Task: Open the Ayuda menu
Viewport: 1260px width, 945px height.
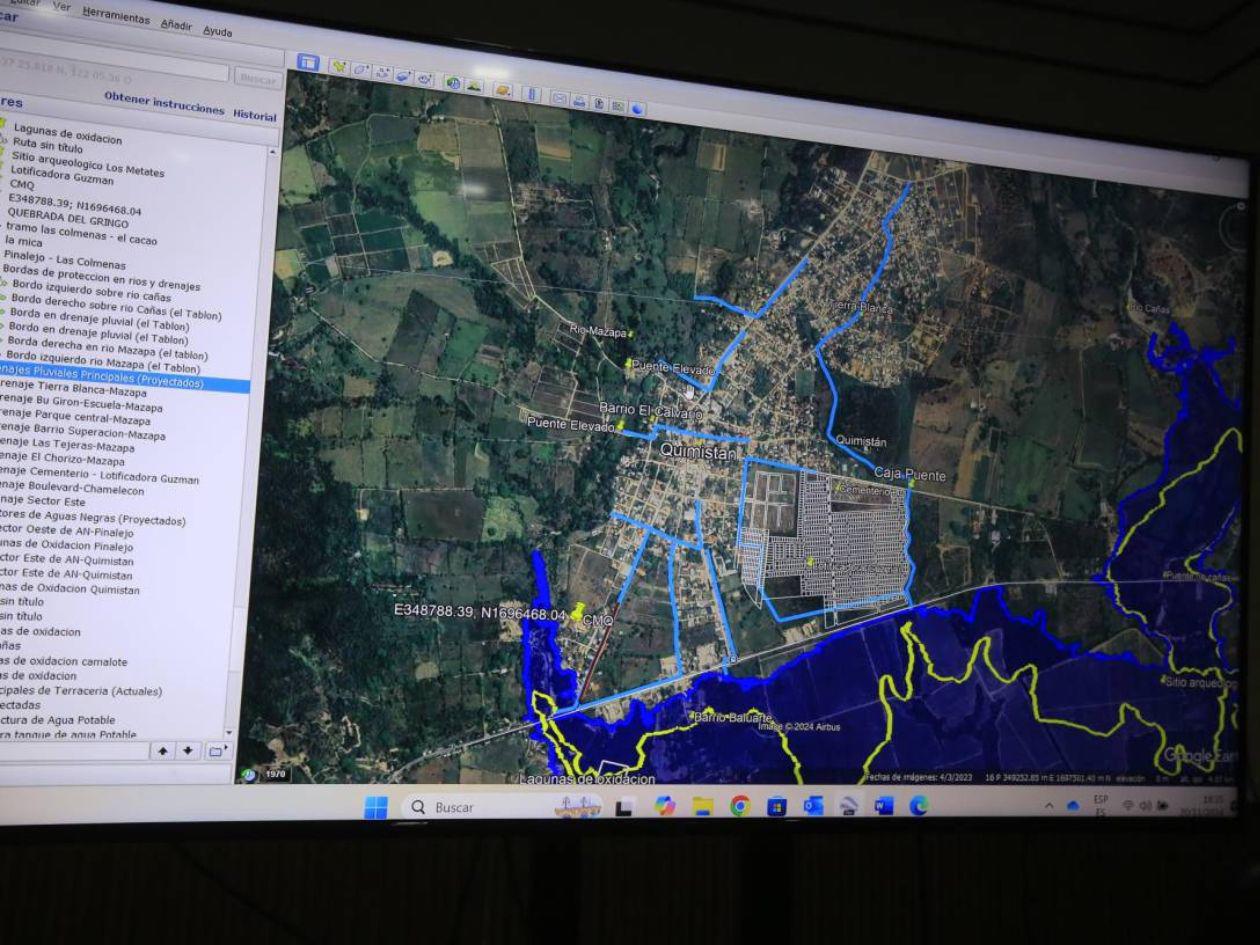Action: click(217, 31)
